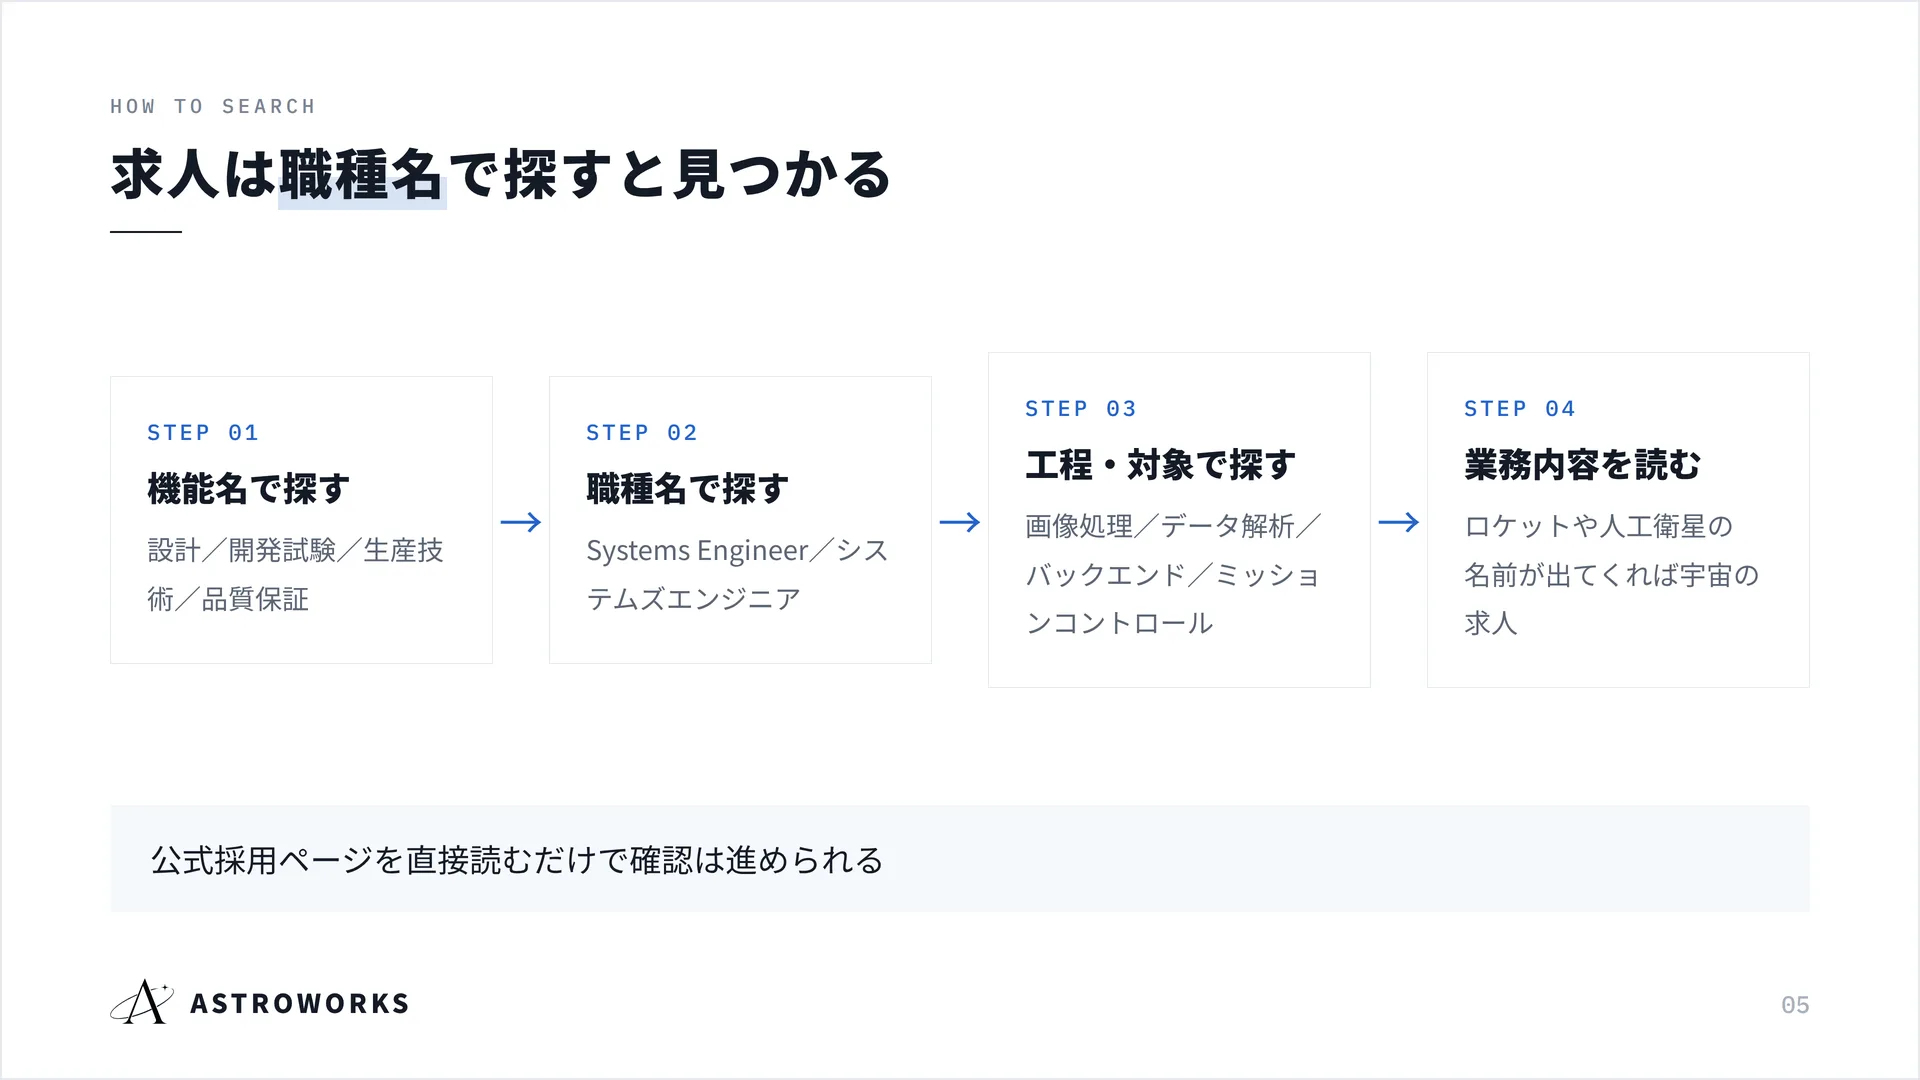Click the STEP 02 label
Viewport: 1920px width, 1080px height.
pyautogui.click(x=642, y=433)
